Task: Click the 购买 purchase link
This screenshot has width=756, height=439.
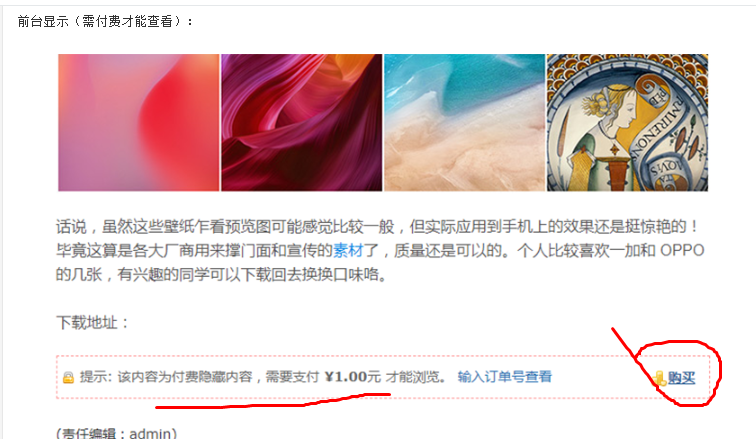Action: (x=681, y=378)
